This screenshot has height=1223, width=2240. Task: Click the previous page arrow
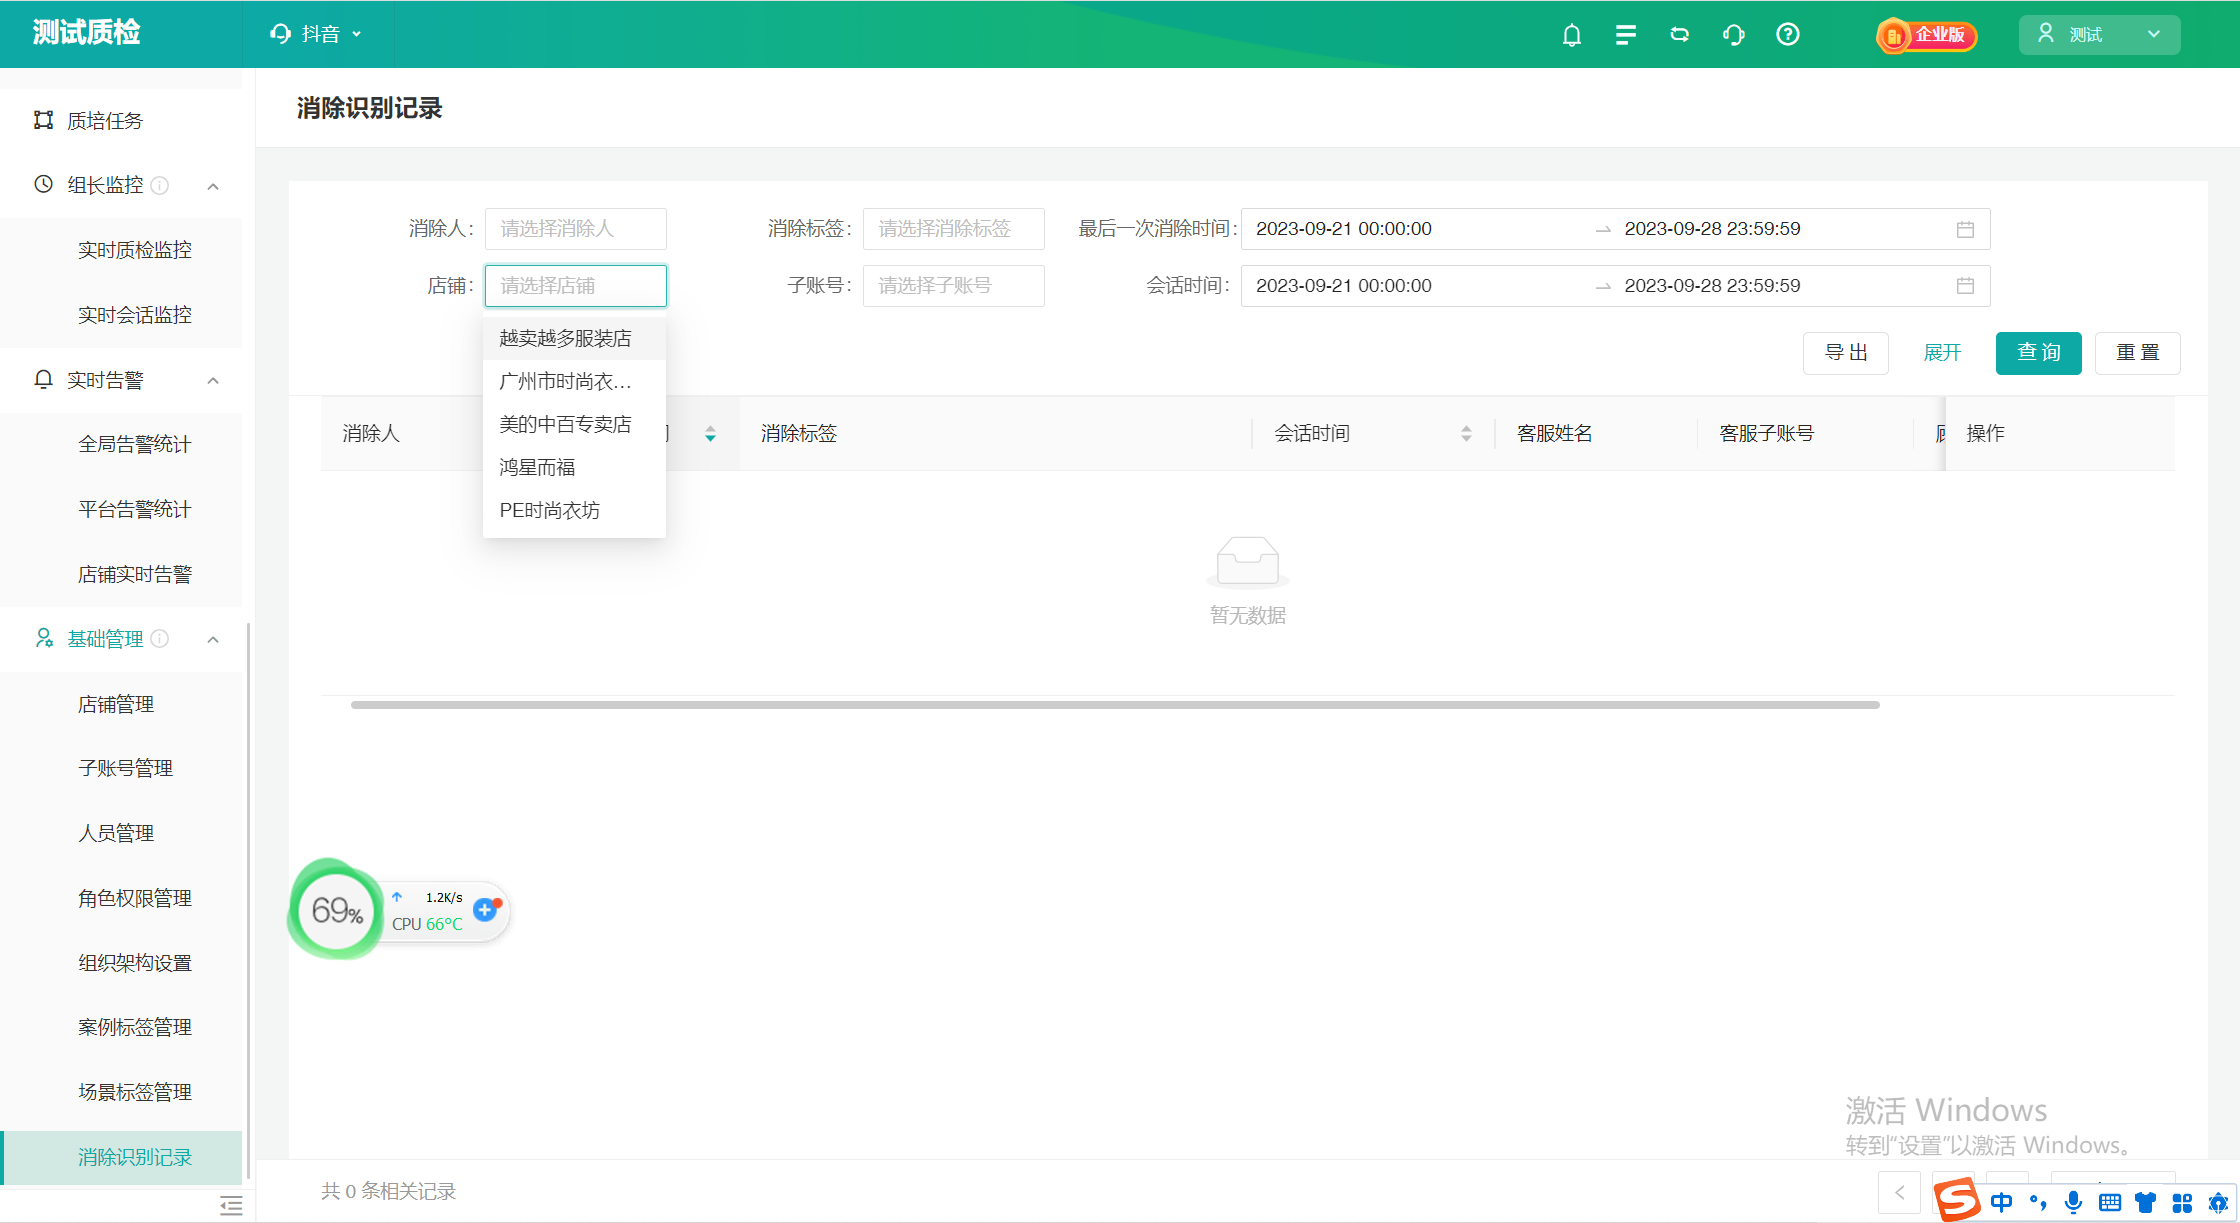pyautogui.click(x=1900, y=1191)
